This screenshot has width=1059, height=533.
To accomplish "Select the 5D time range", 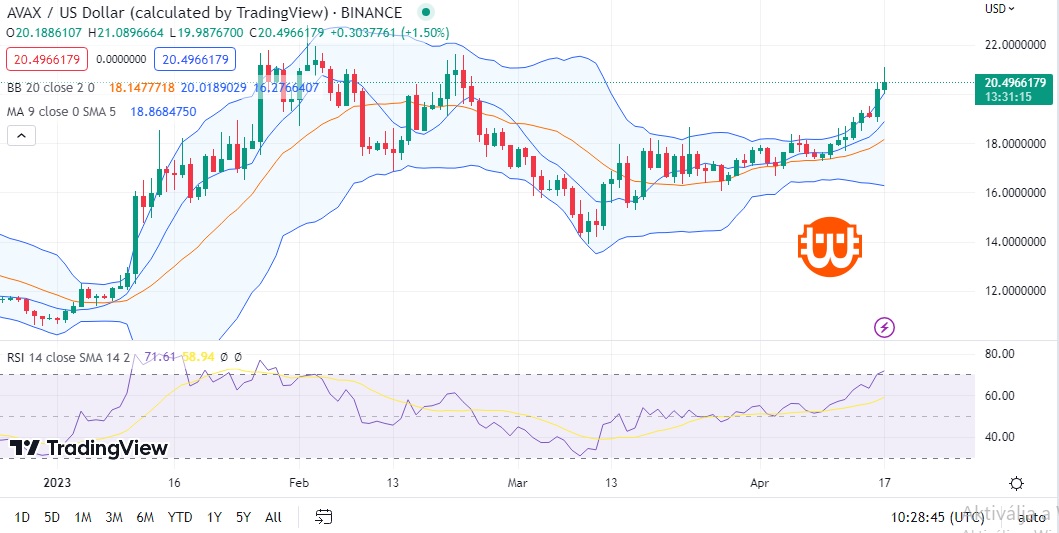I will 51,517.
